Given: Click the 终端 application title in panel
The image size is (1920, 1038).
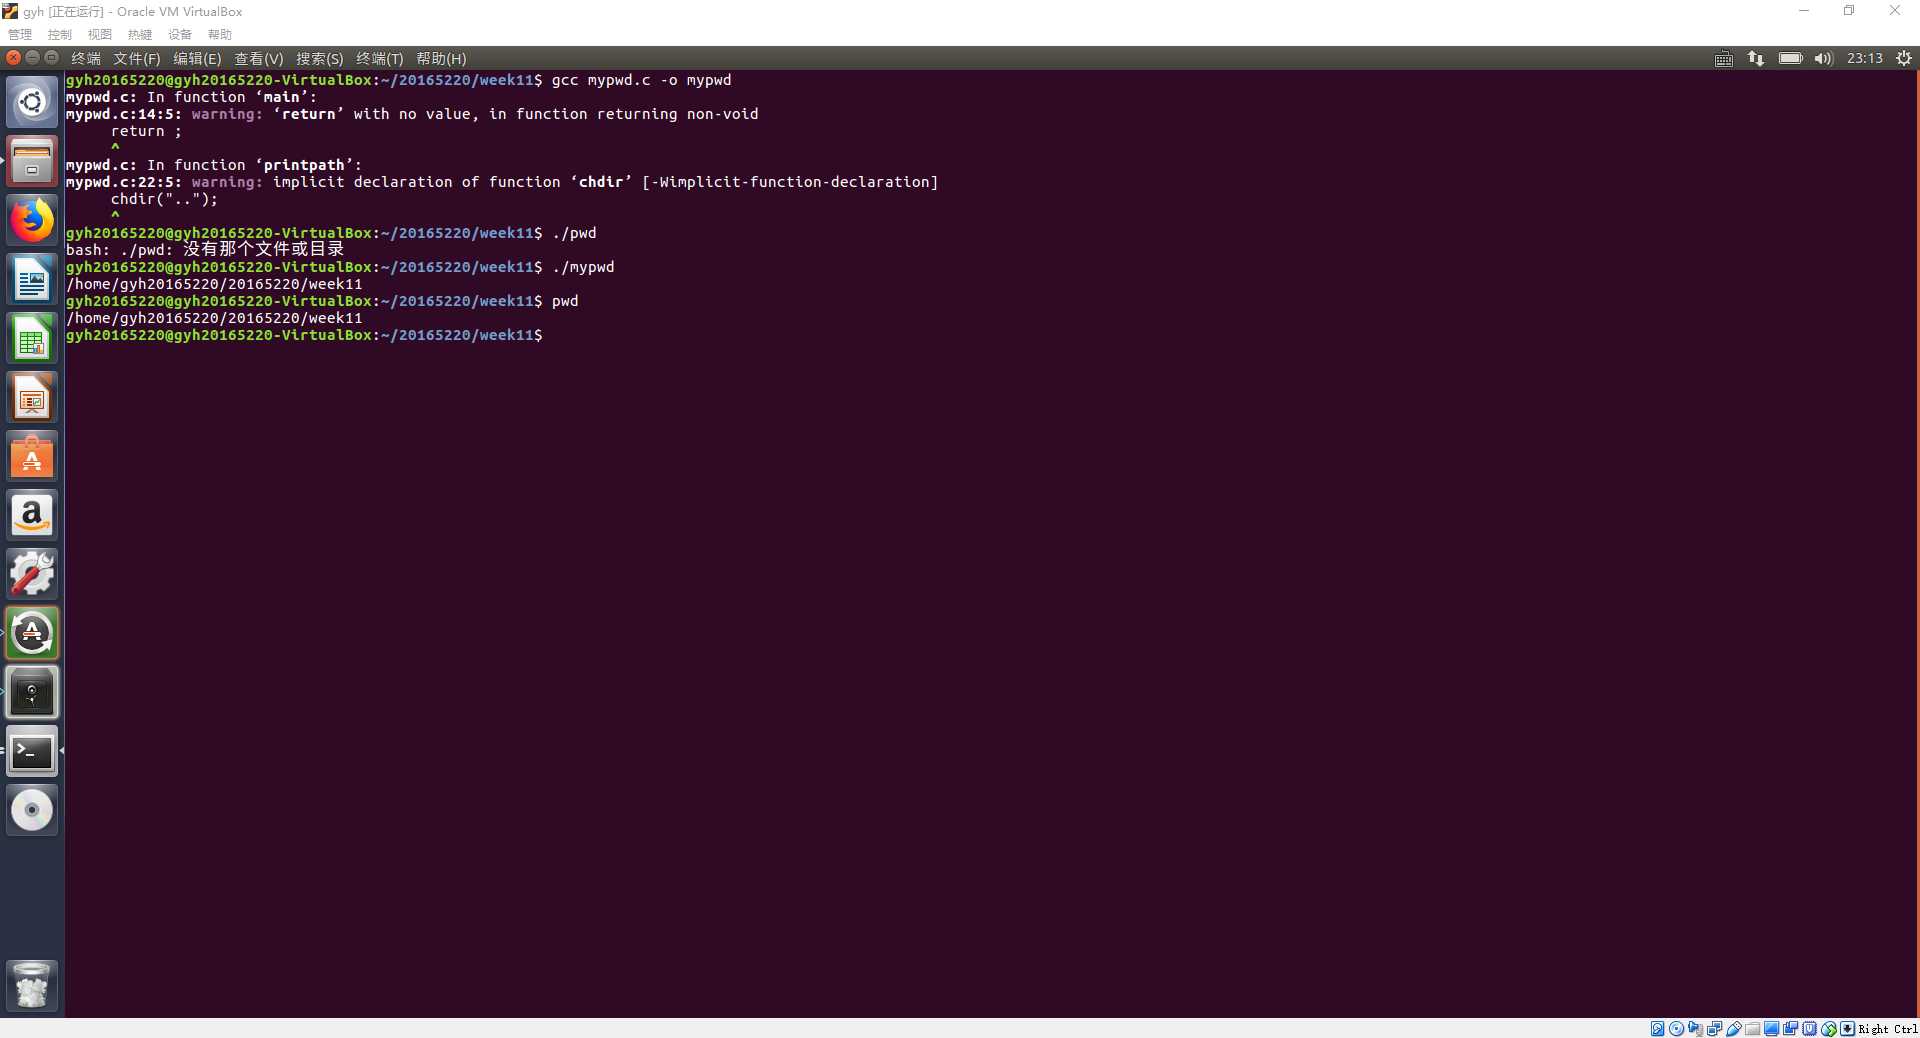Looking at the screenshot, I should tap(86, 59).
